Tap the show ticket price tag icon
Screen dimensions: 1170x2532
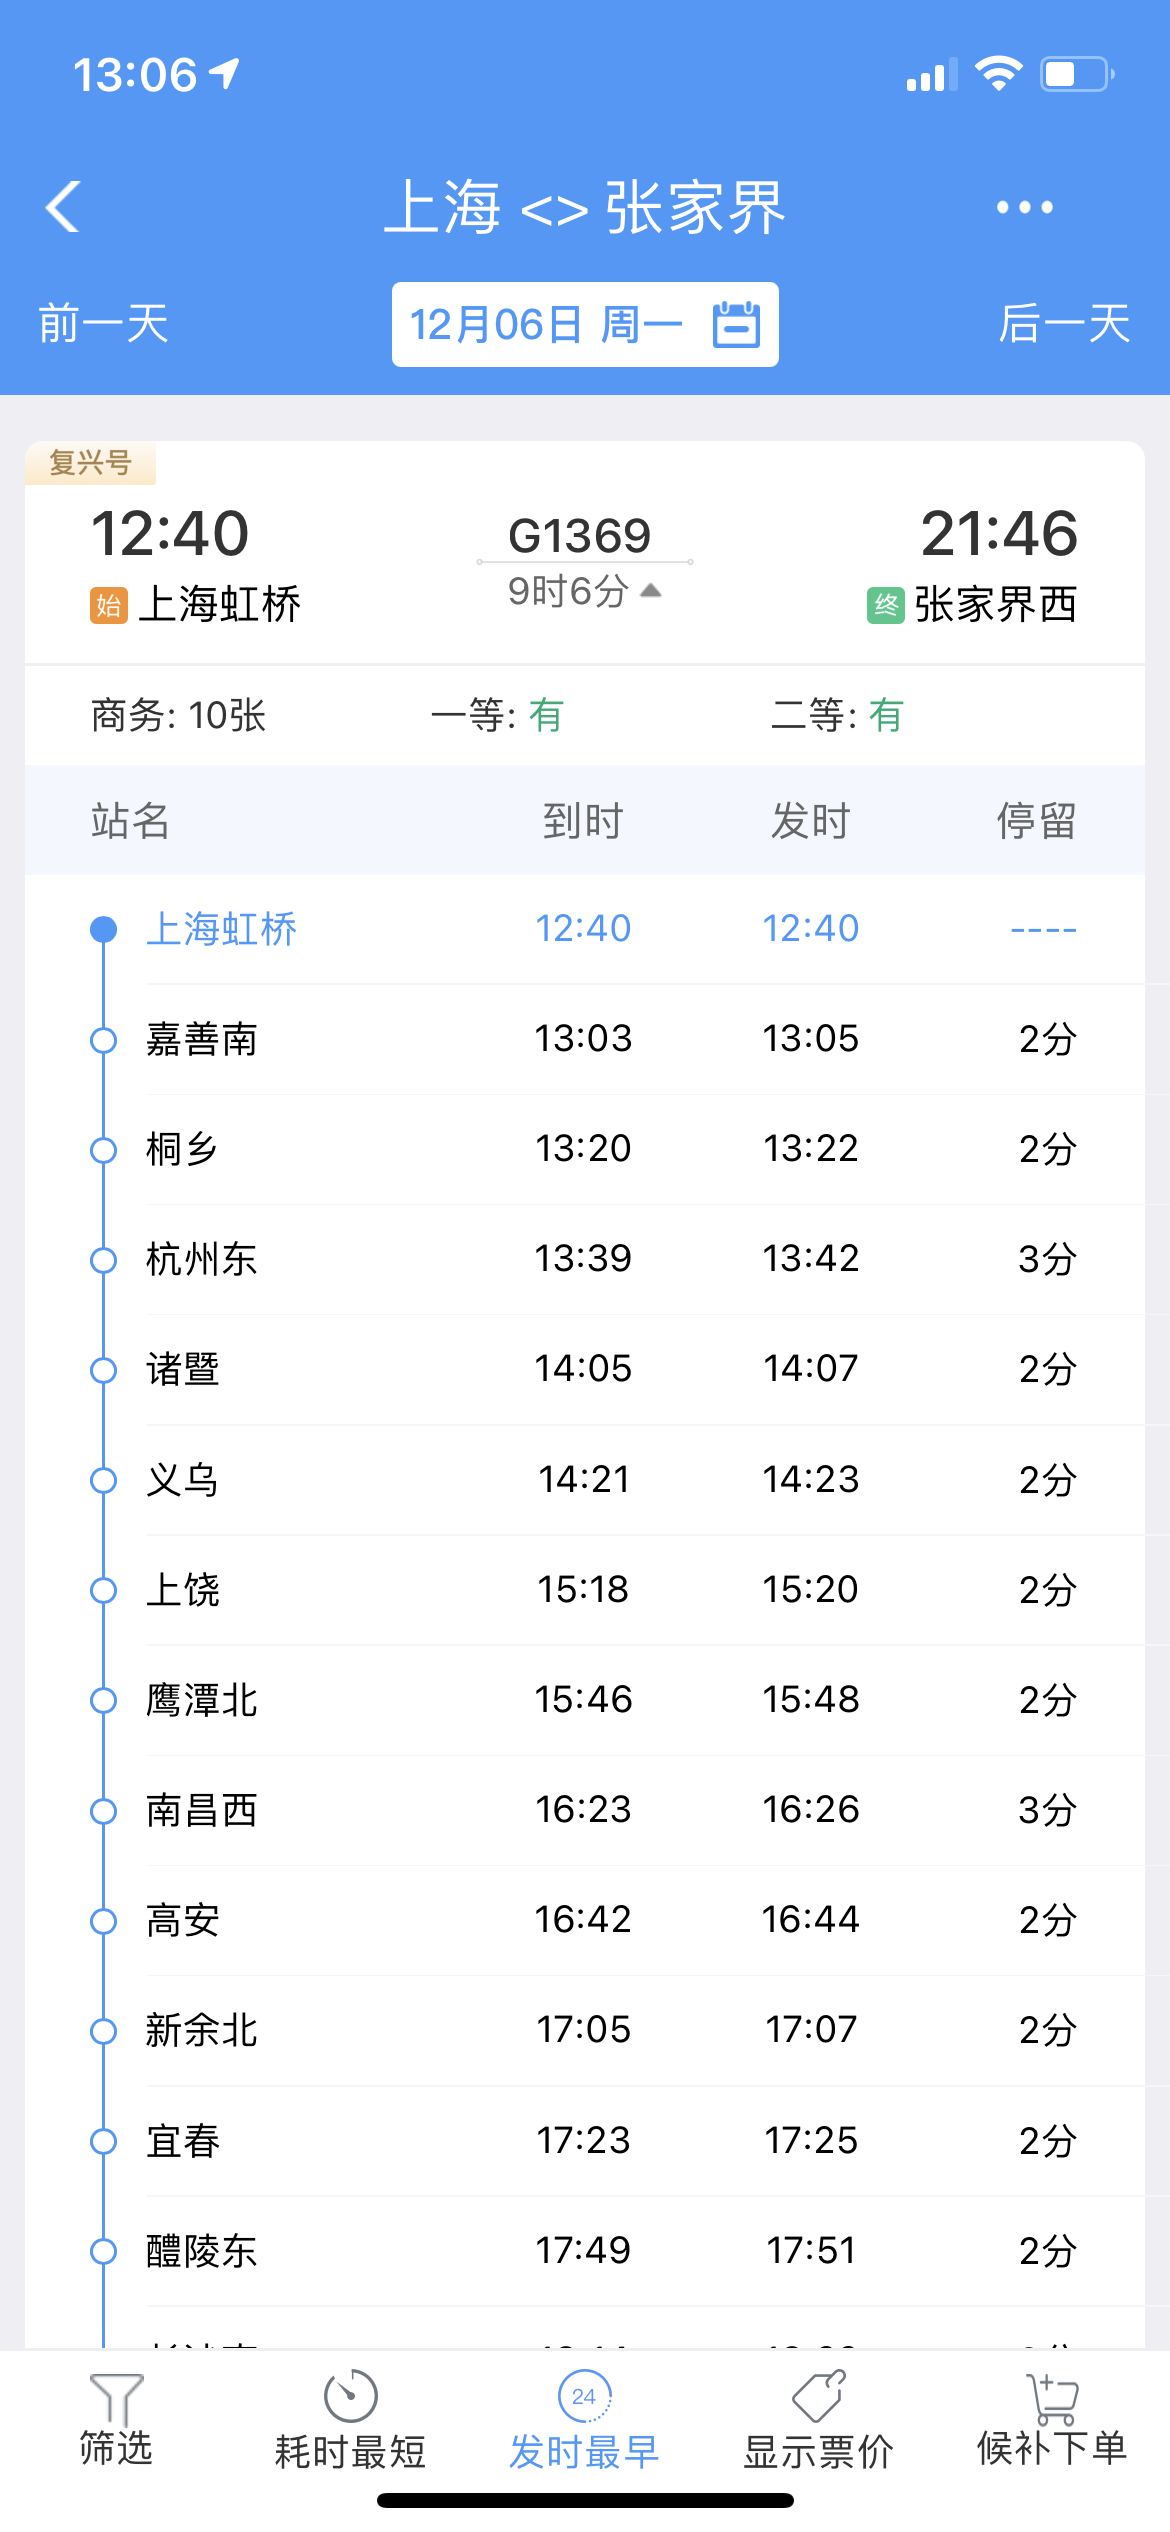pos(818,2396)
